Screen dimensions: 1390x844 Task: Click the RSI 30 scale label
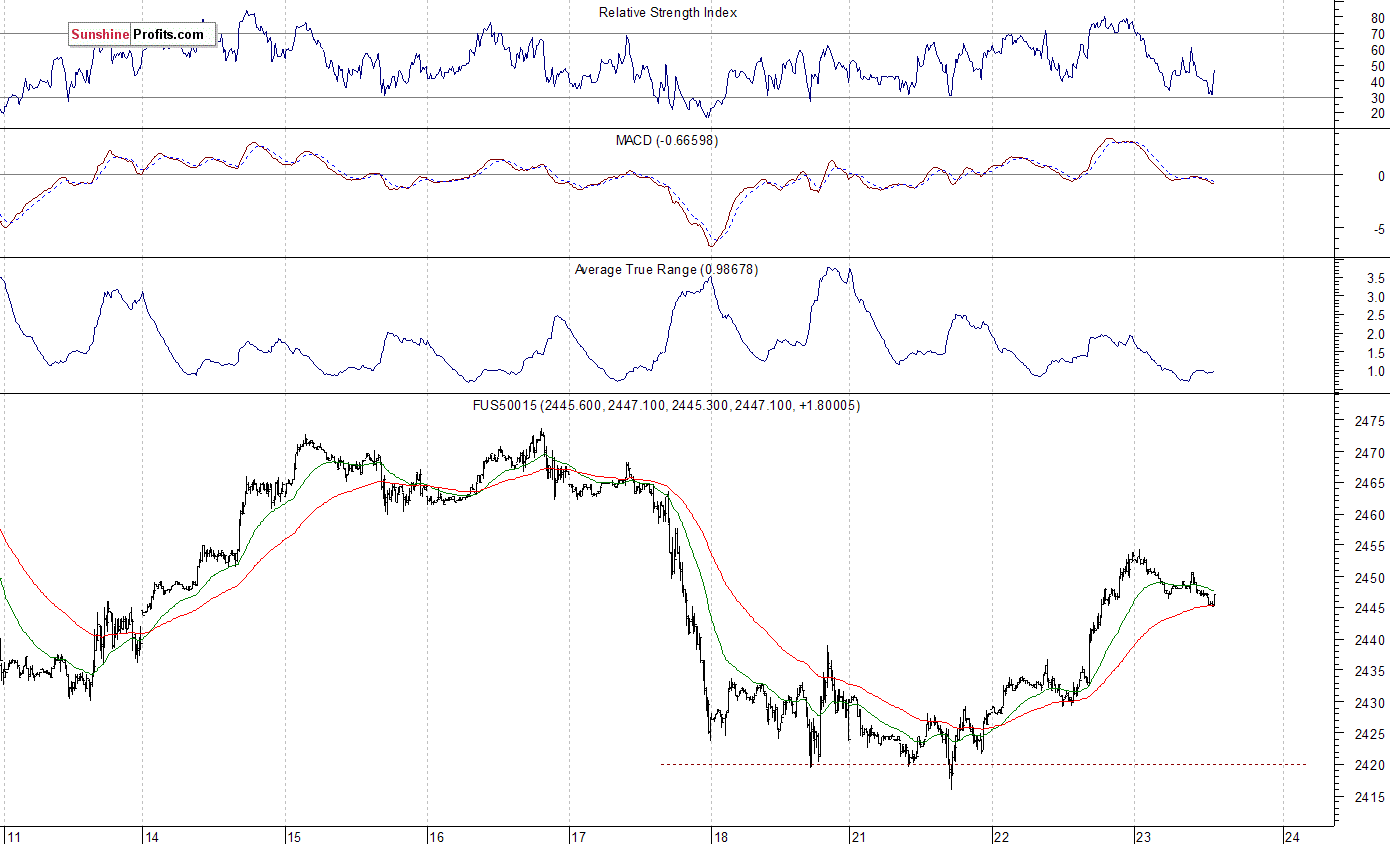pyautogui.click(x=1378, y=98)
